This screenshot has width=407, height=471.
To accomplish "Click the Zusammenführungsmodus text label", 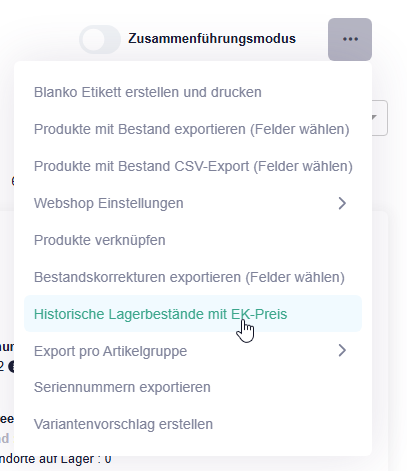I will pos(212,39).
